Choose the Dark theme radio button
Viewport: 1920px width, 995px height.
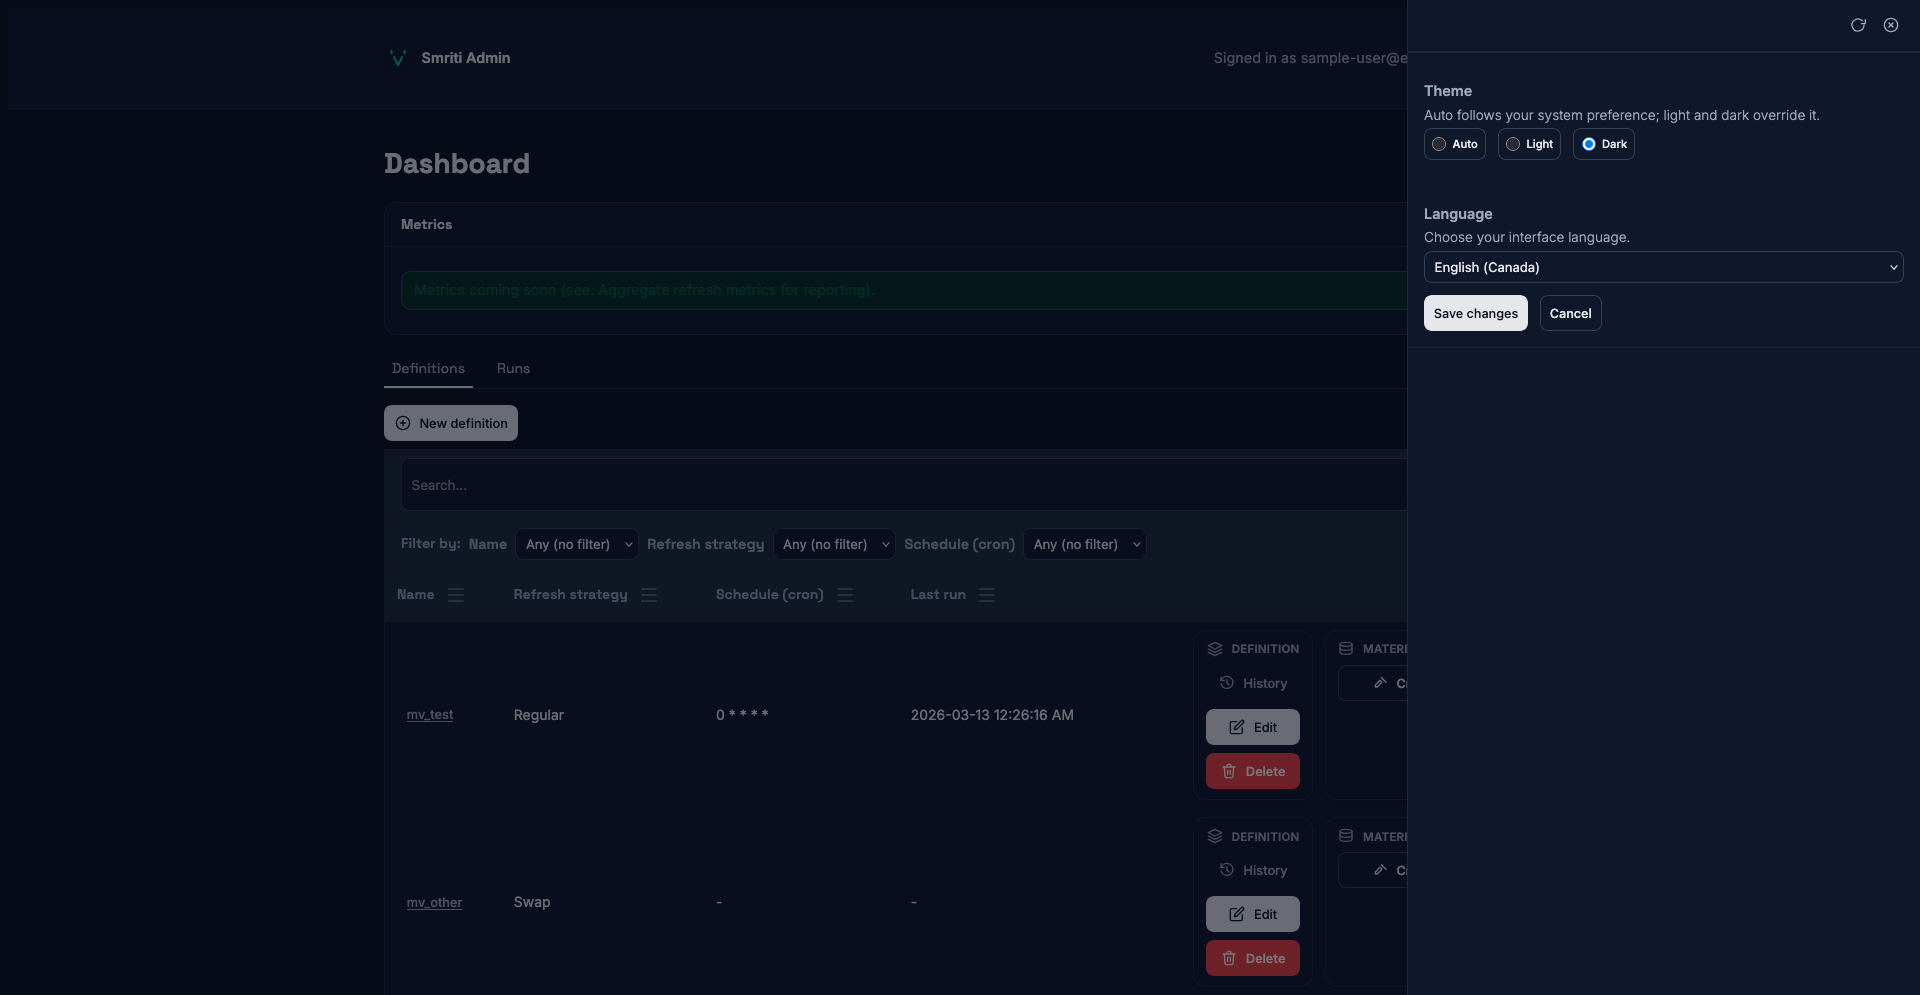click(x=1589, y=144)
